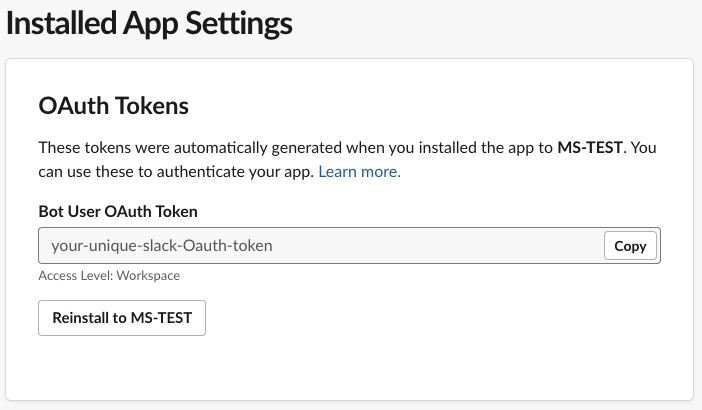Click the Access Level: Workspace caption
Screen dimensions: 702x410
(109, 275)
